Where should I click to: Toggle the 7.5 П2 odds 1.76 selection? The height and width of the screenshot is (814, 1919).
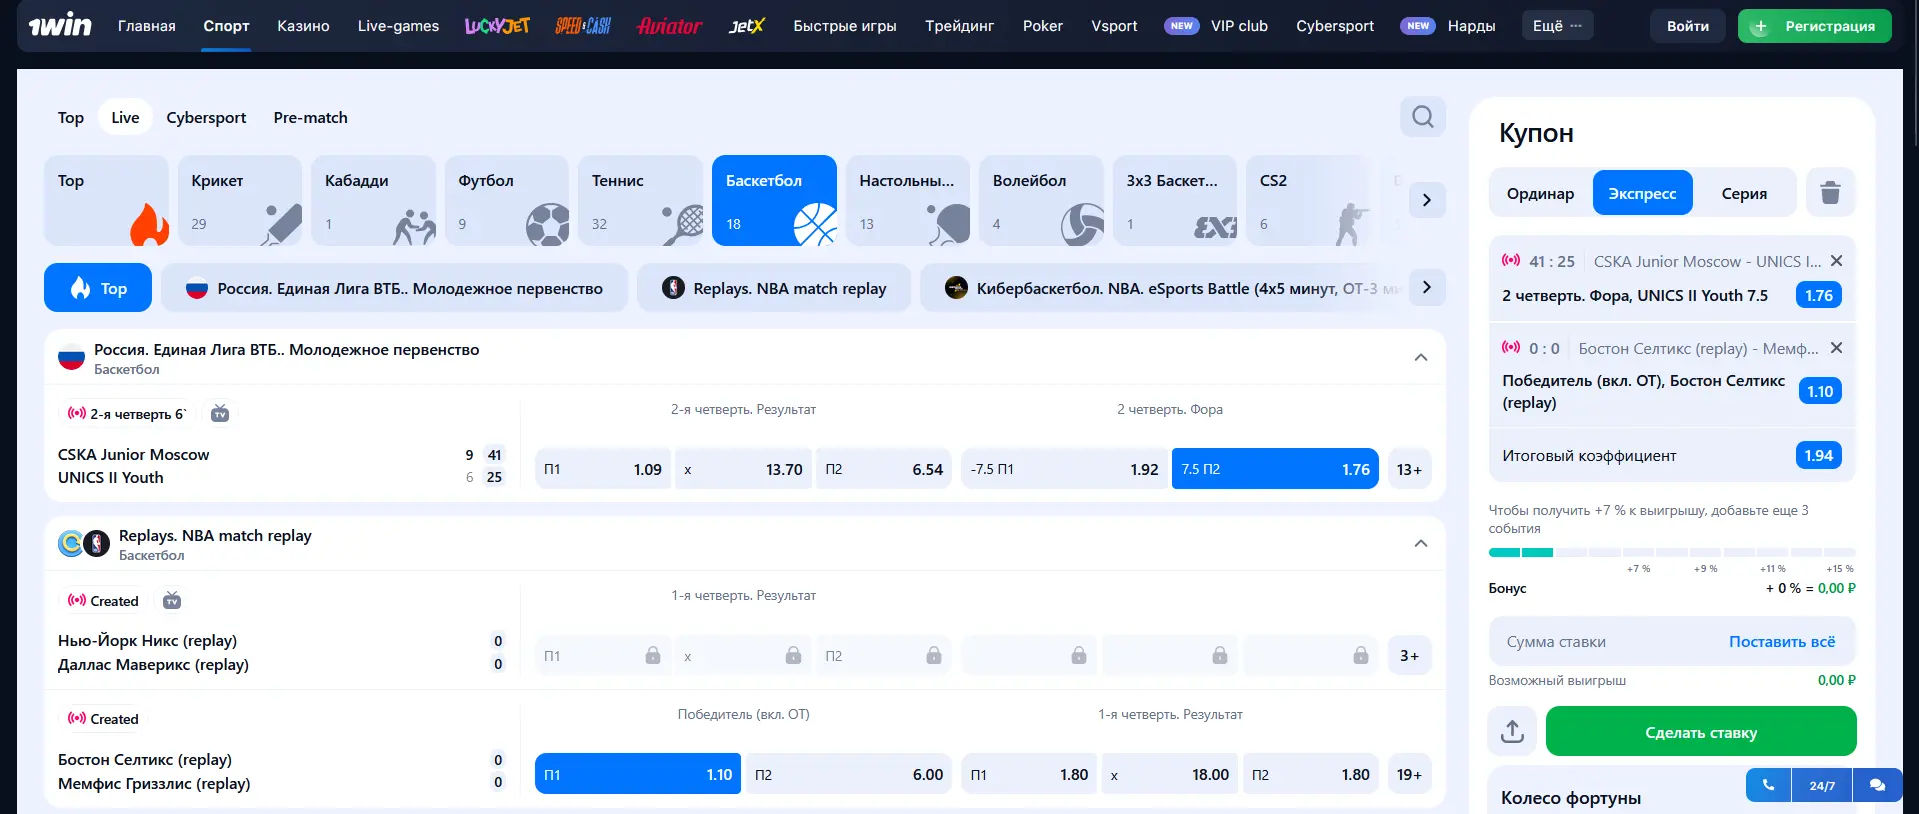1274,469
